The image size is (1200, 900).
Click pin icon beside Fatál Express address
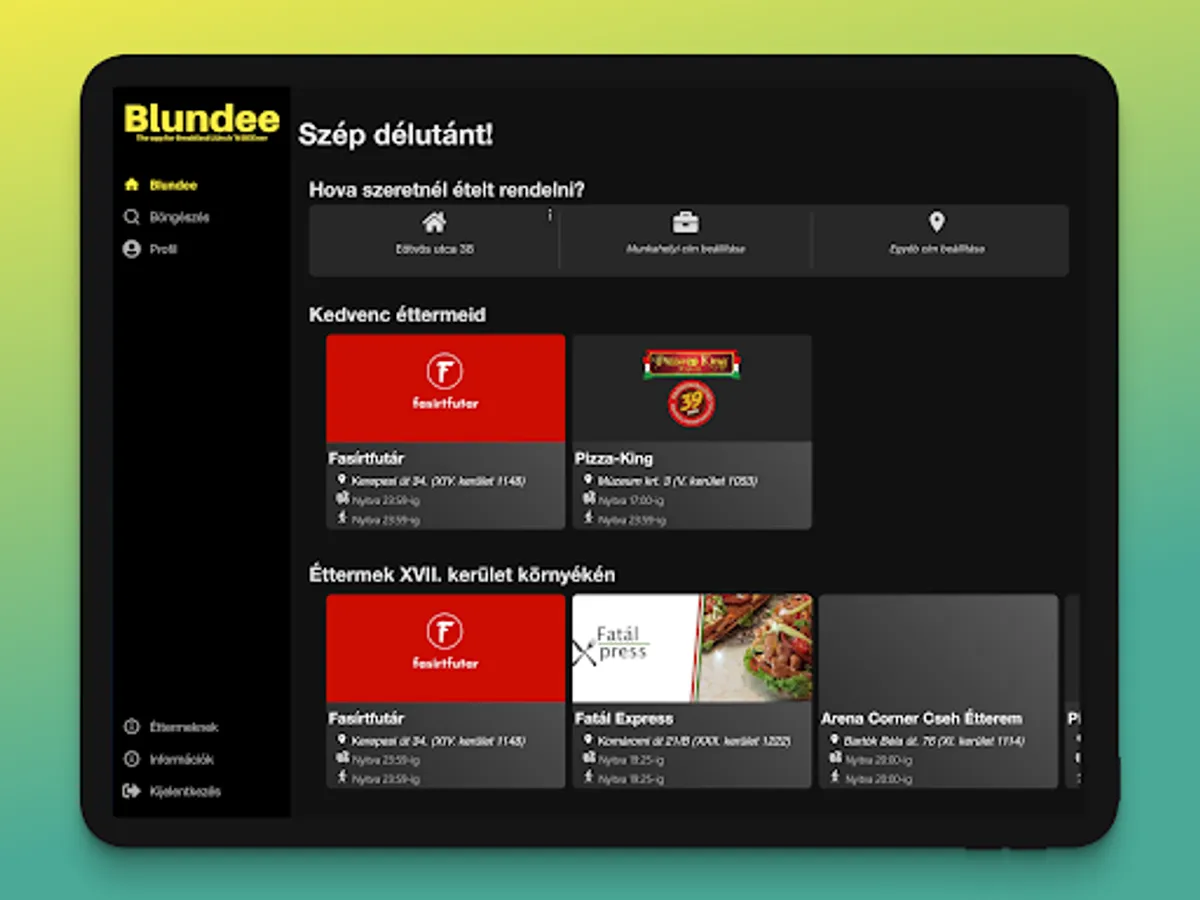(x=589, y=741)
